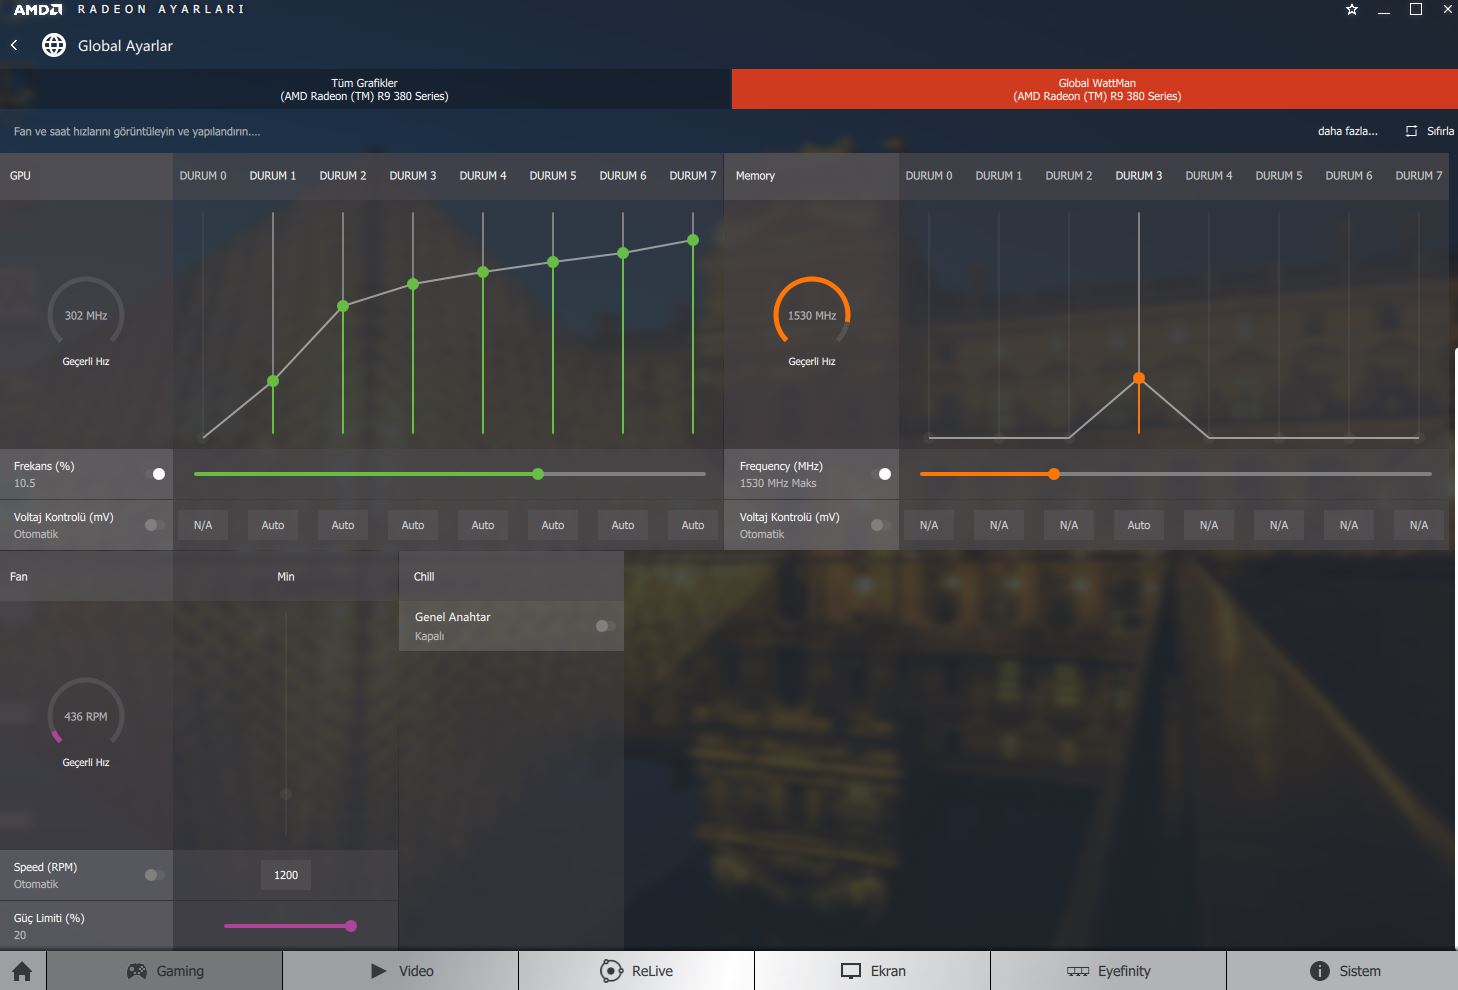The width and height of the screenshot is (1458, 990).
Task: Click GPU DURUM 0 N/A voltage field
Action: pyautogui.click(x=203, y=525)
